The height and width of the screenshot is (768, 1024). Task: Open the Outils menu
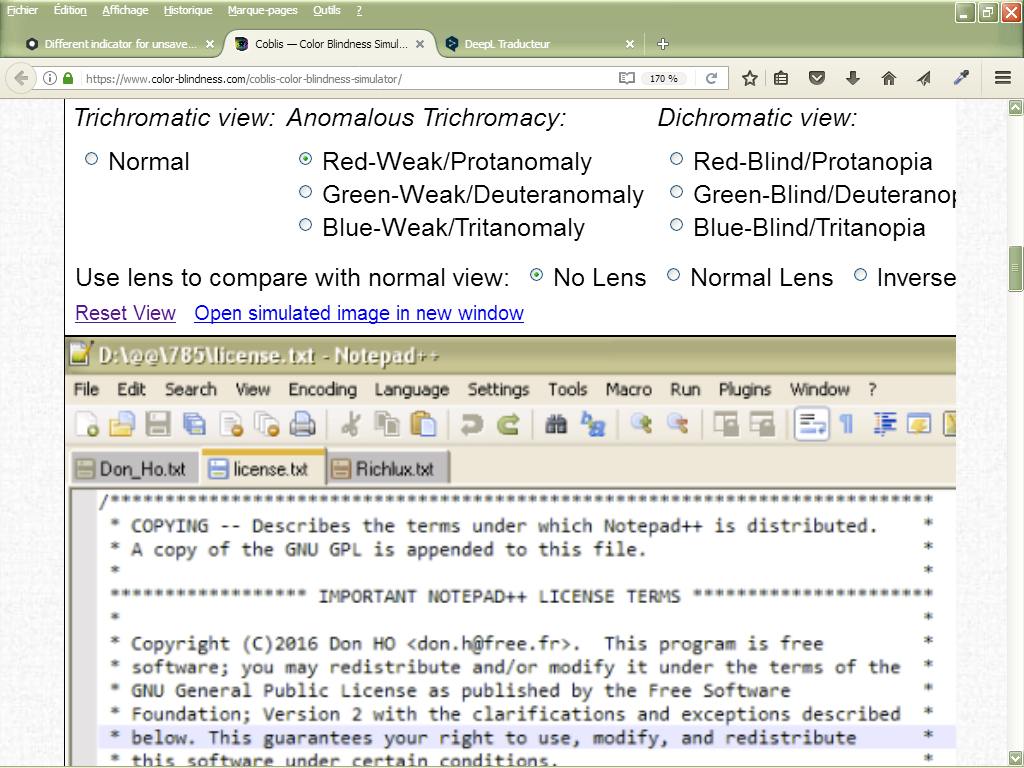coord(327,10)
